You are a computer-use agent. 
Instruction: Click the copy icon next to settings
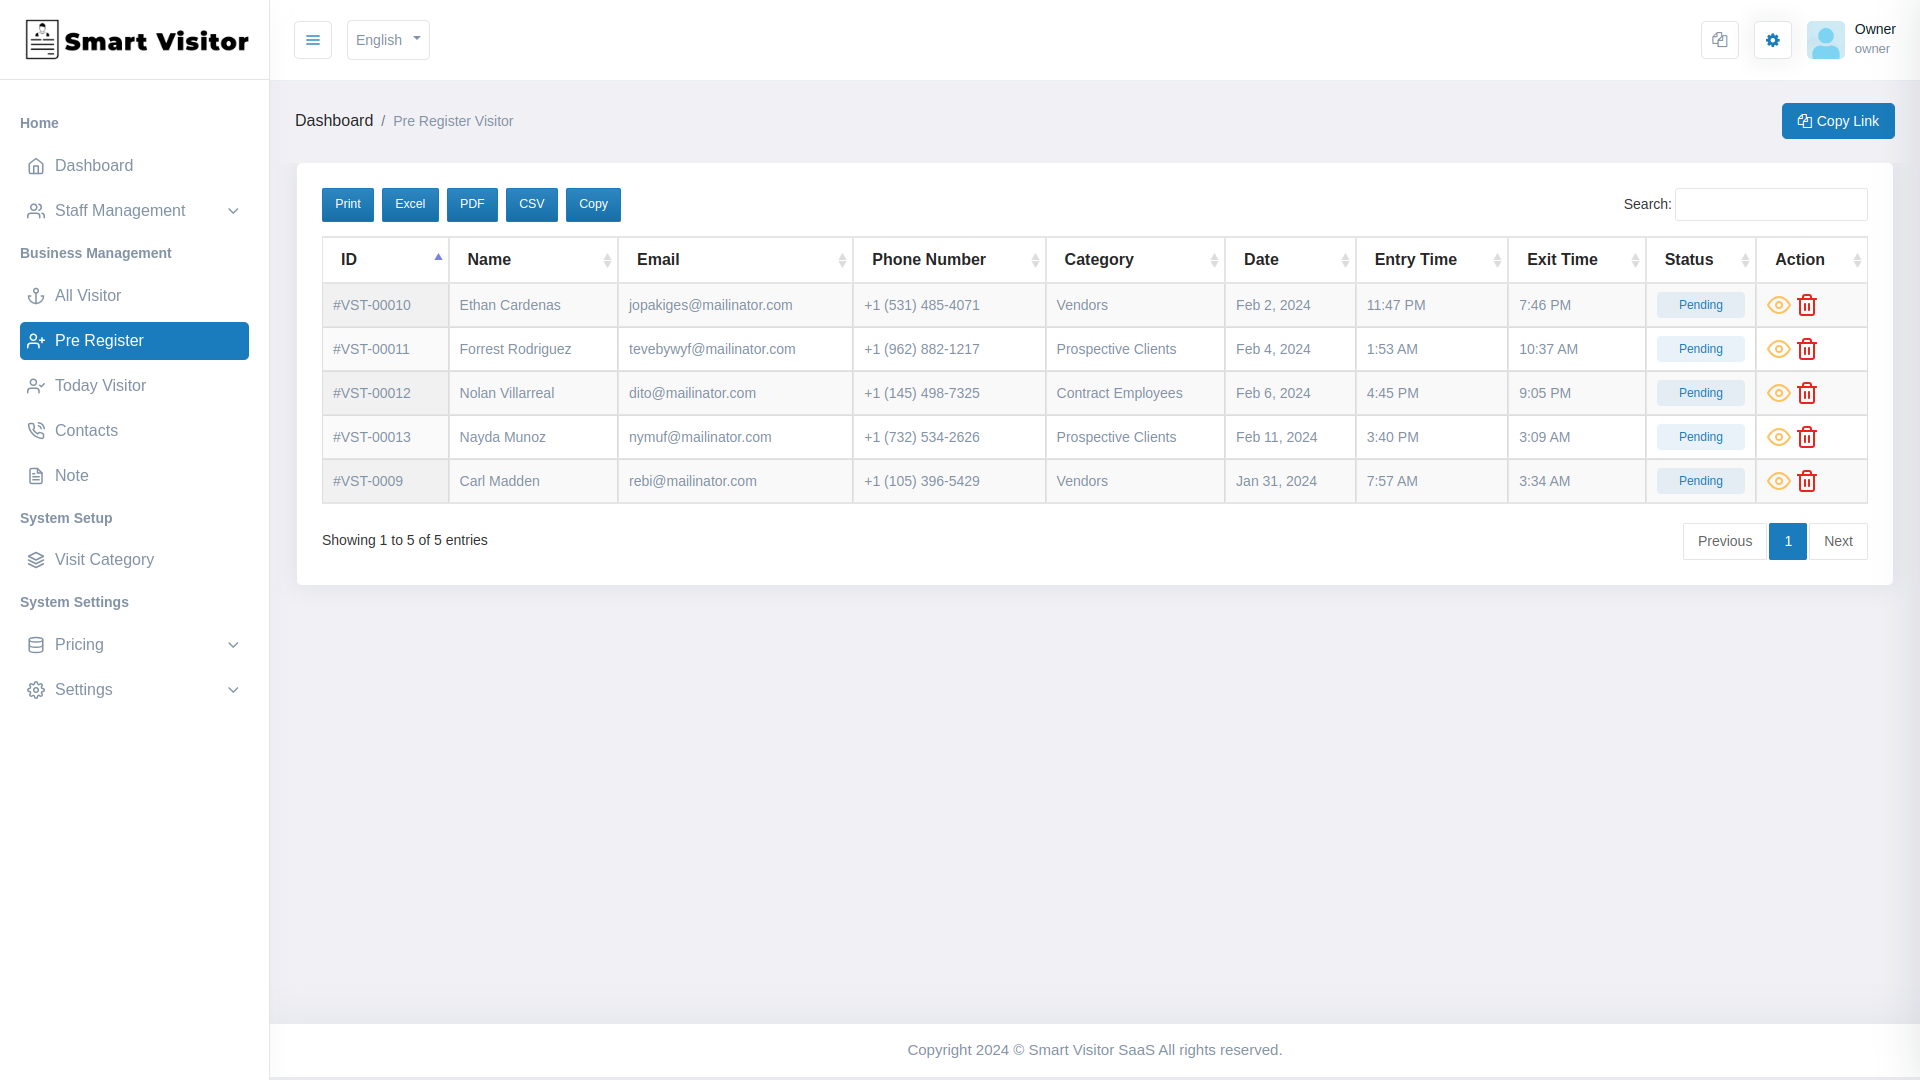point(1719,40)
